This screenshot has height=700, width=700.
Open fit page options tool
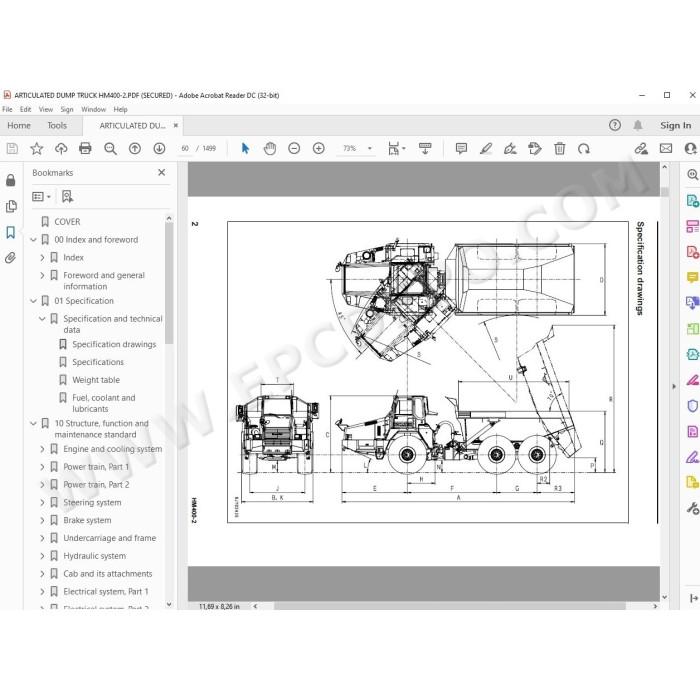coord(396,148)
